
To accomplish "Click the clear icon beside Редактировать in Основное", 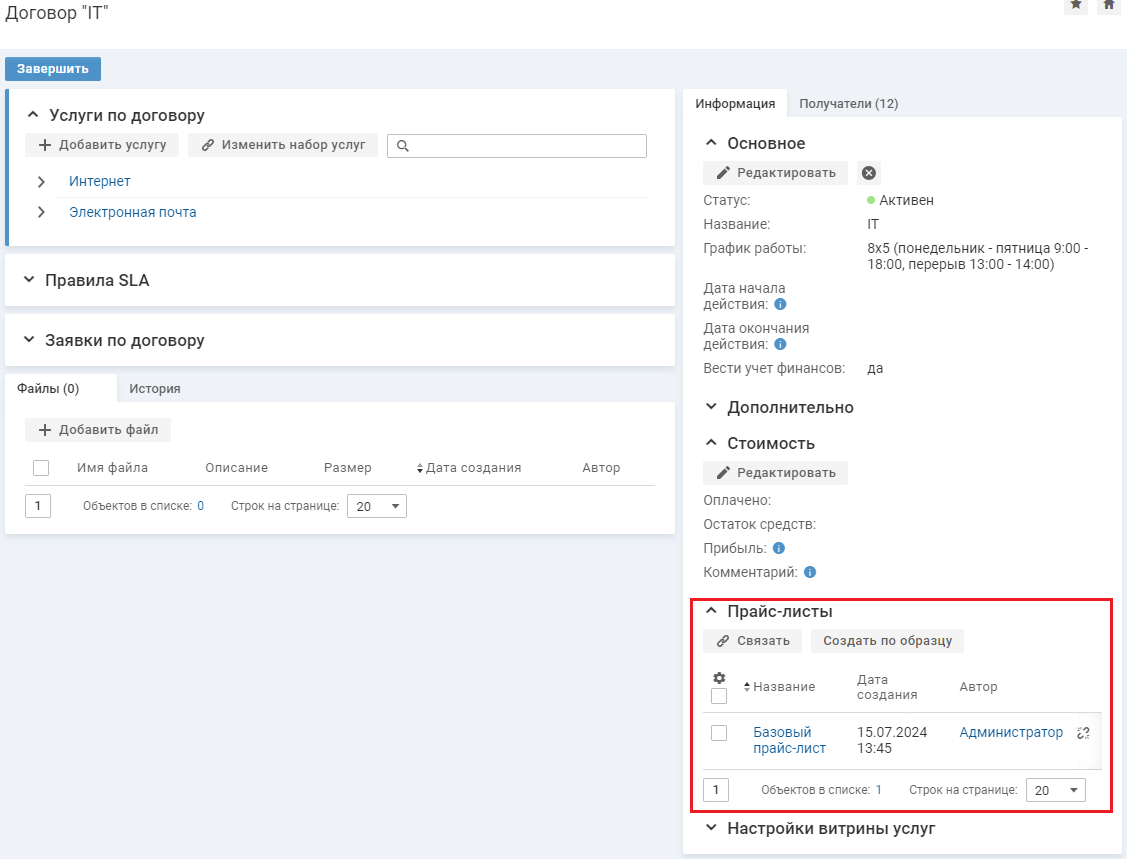I will tap(869, 173).
